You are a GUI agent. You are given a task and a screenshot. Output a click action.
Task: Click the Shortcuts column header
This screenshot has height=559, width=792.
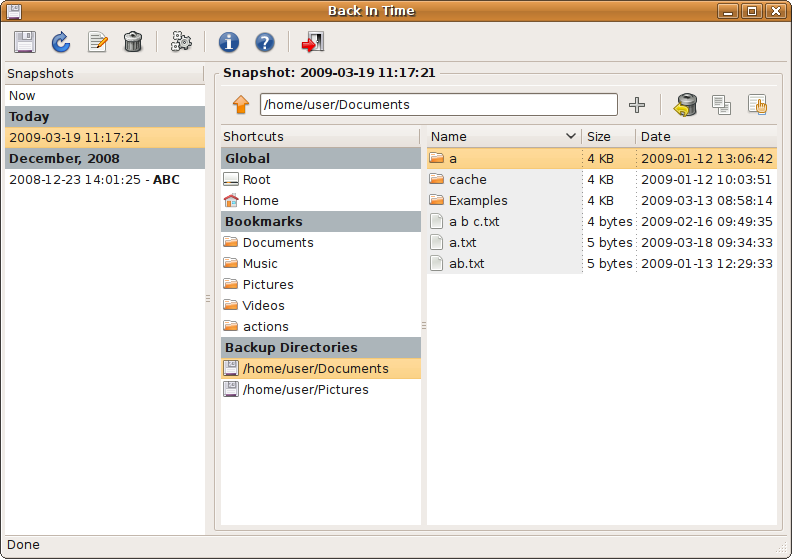320,136
